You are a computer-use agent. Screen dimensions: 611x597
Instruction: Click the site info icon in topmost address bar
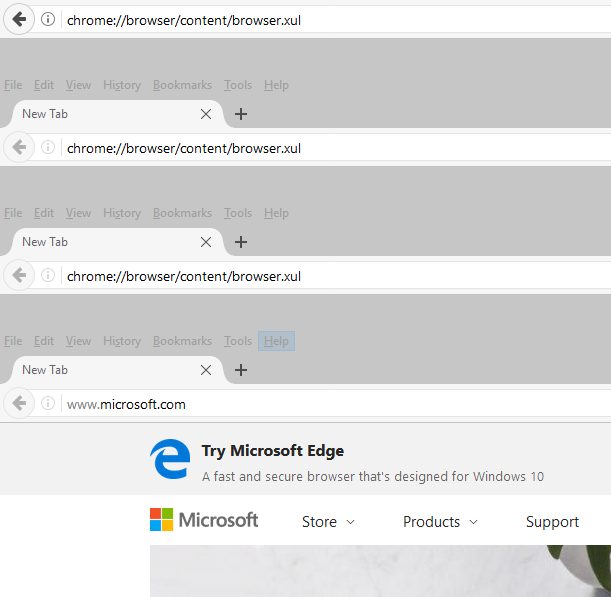48,19
